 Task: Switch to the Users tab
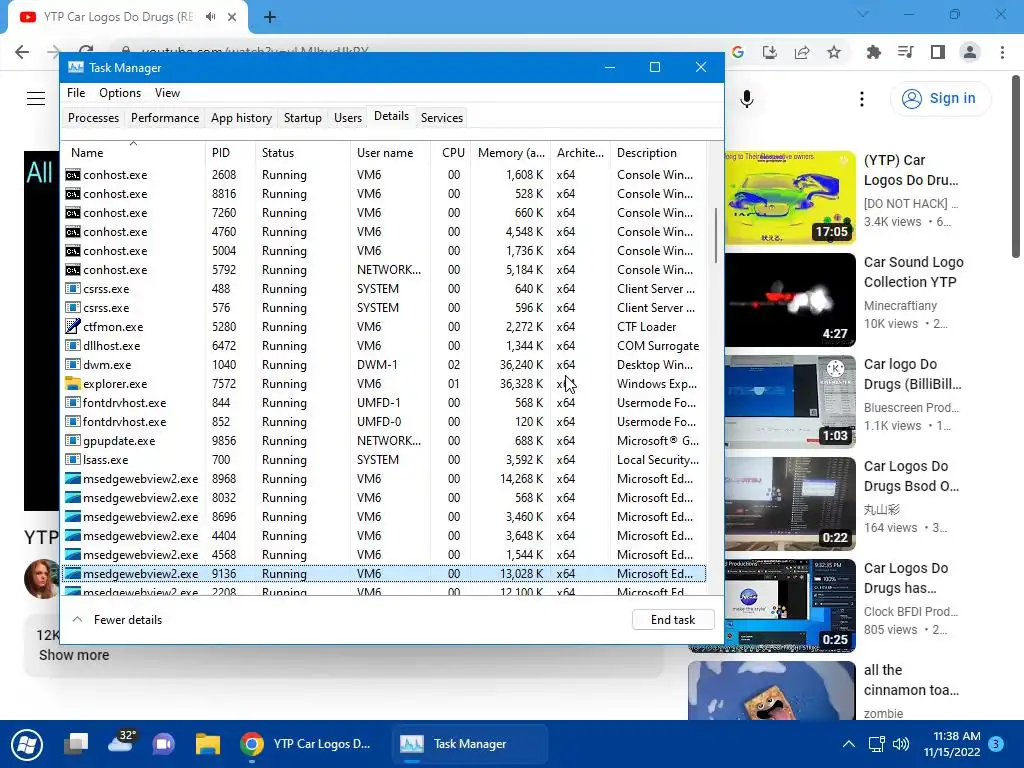pos(347,118)
